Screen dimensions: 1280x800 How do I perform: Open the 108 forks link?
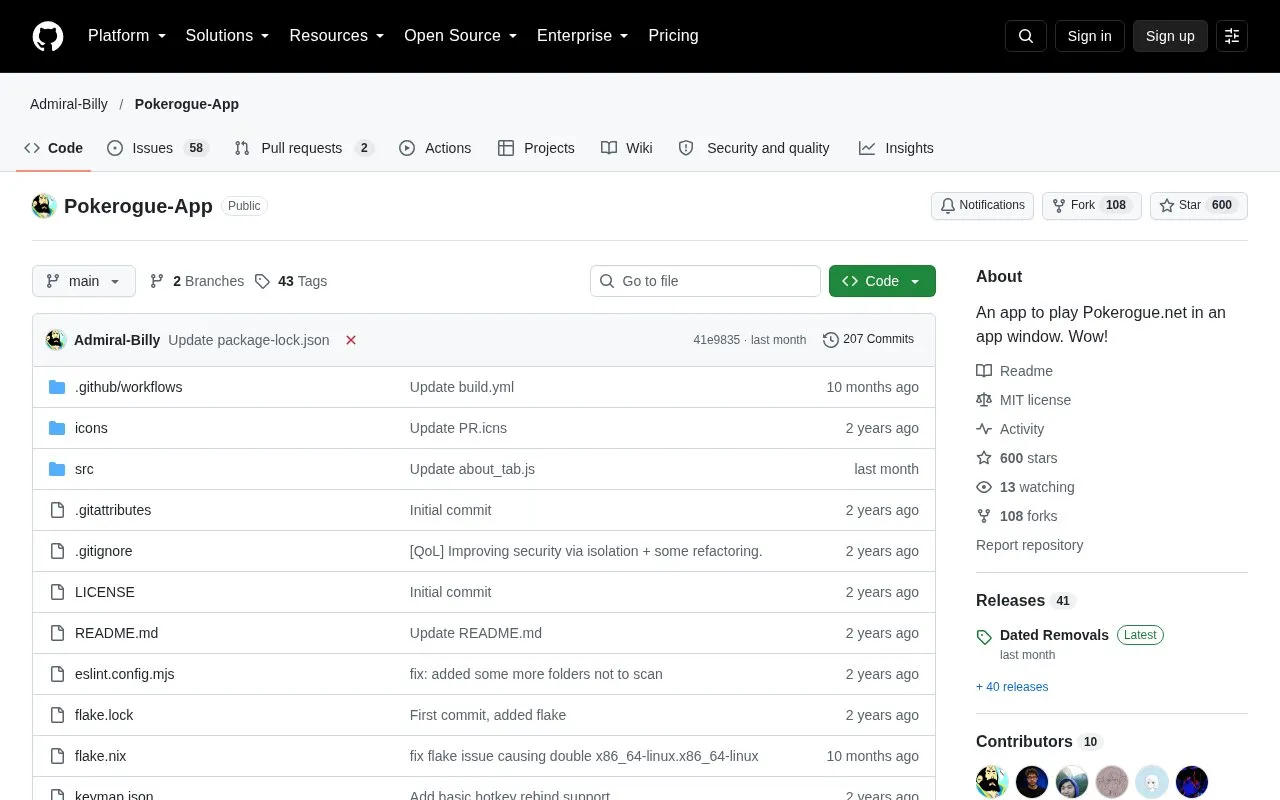pyautogui.click(x=1028, y=516)
